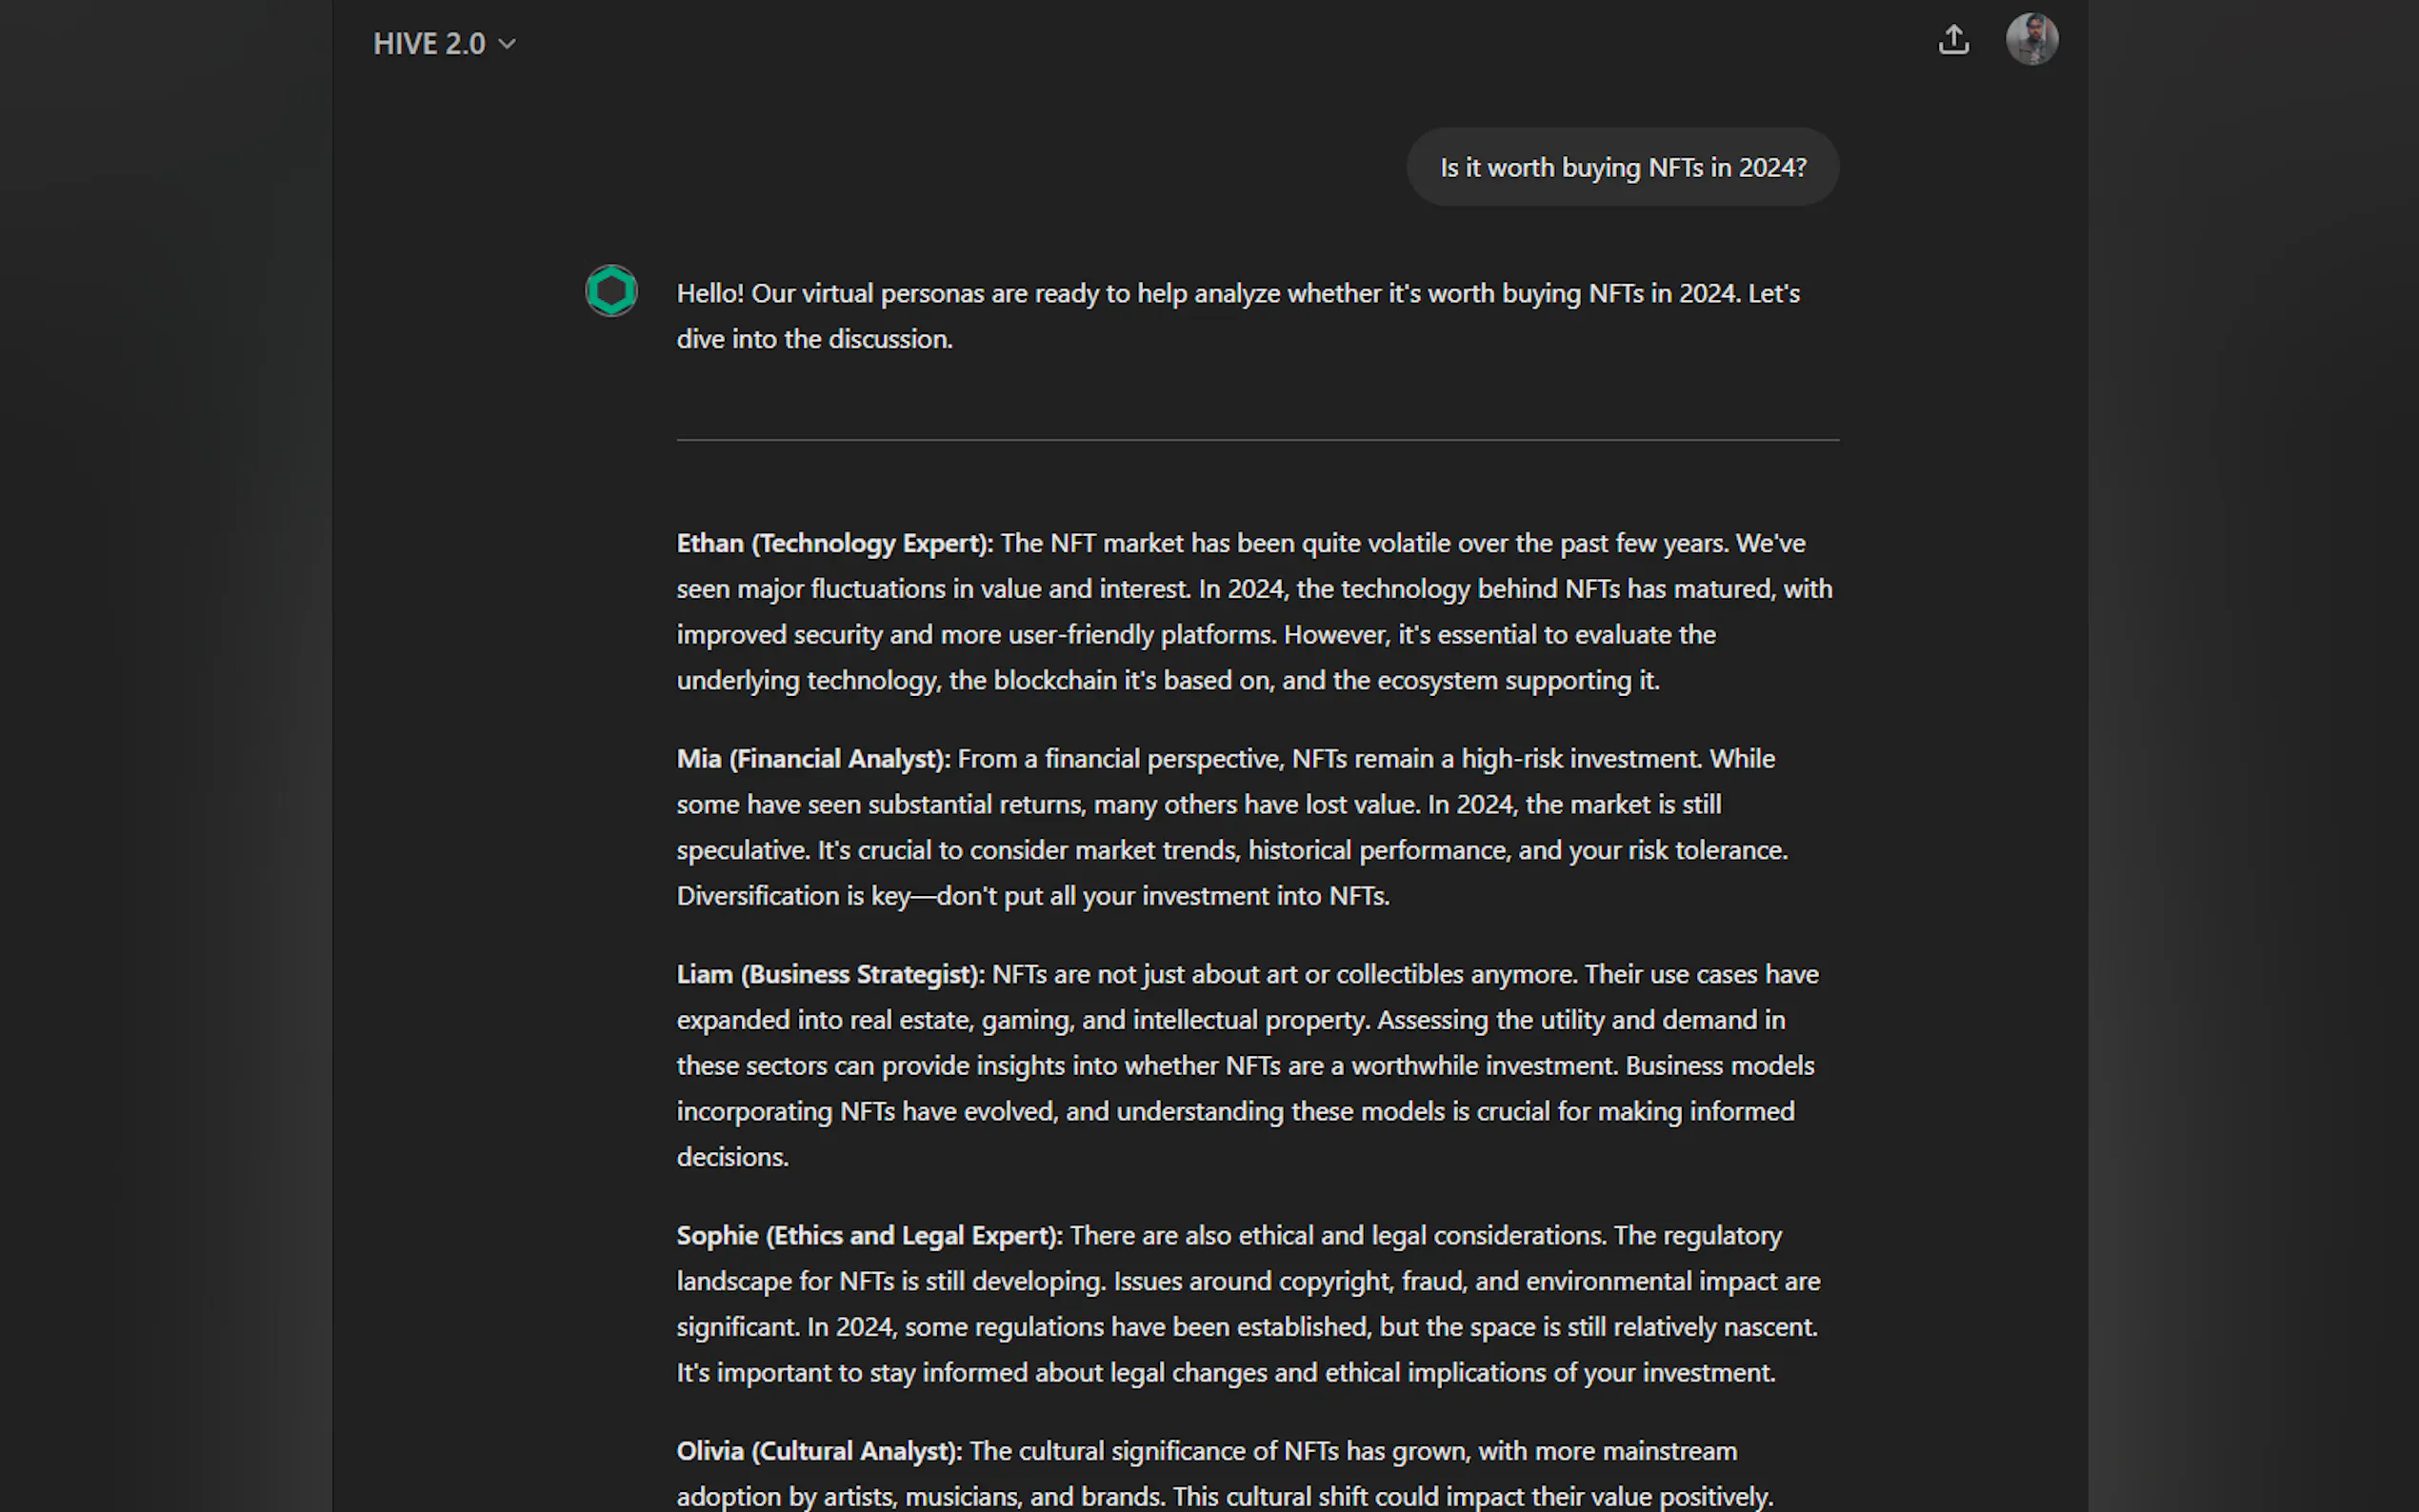Viewport: 2419px width, 1512px height.
Task: Open the user profile avatar menu
Action: 2031,40
